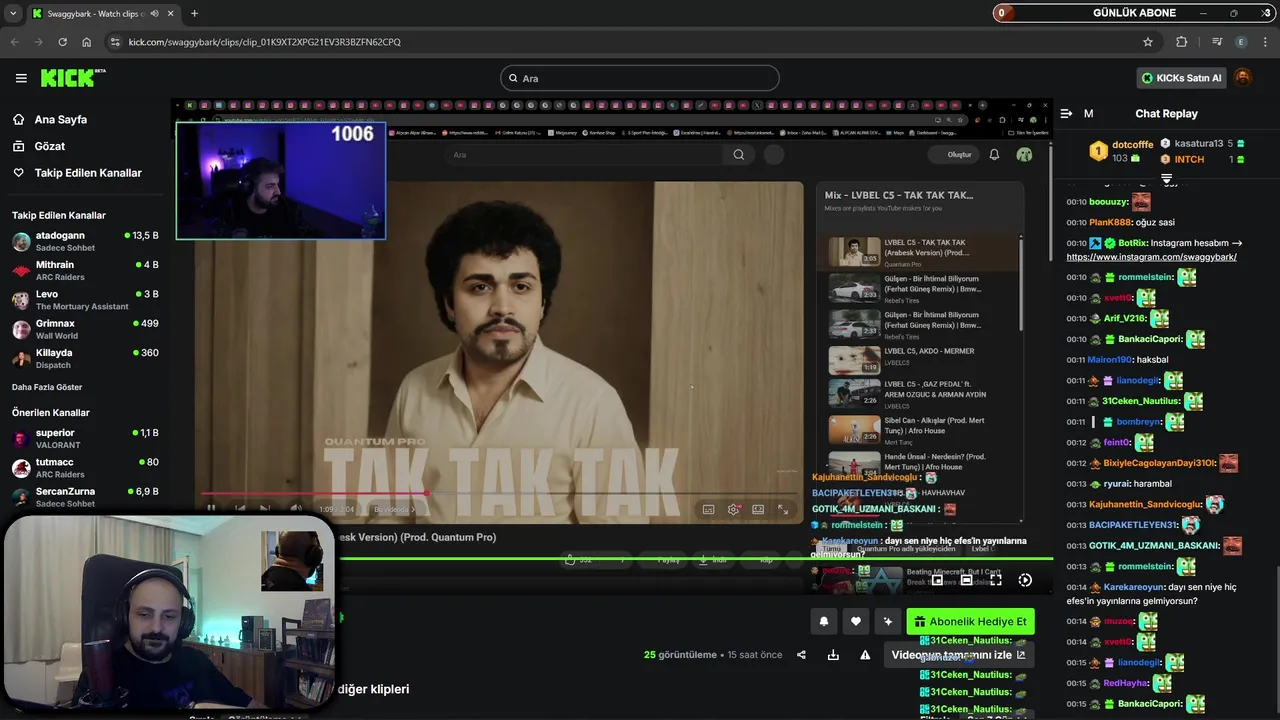The height and width of the screenshot is (720, 1280).
Task: Open the Instagram swaggybark link in chat
Action: pyautogui.click(x=1152, y=257)
